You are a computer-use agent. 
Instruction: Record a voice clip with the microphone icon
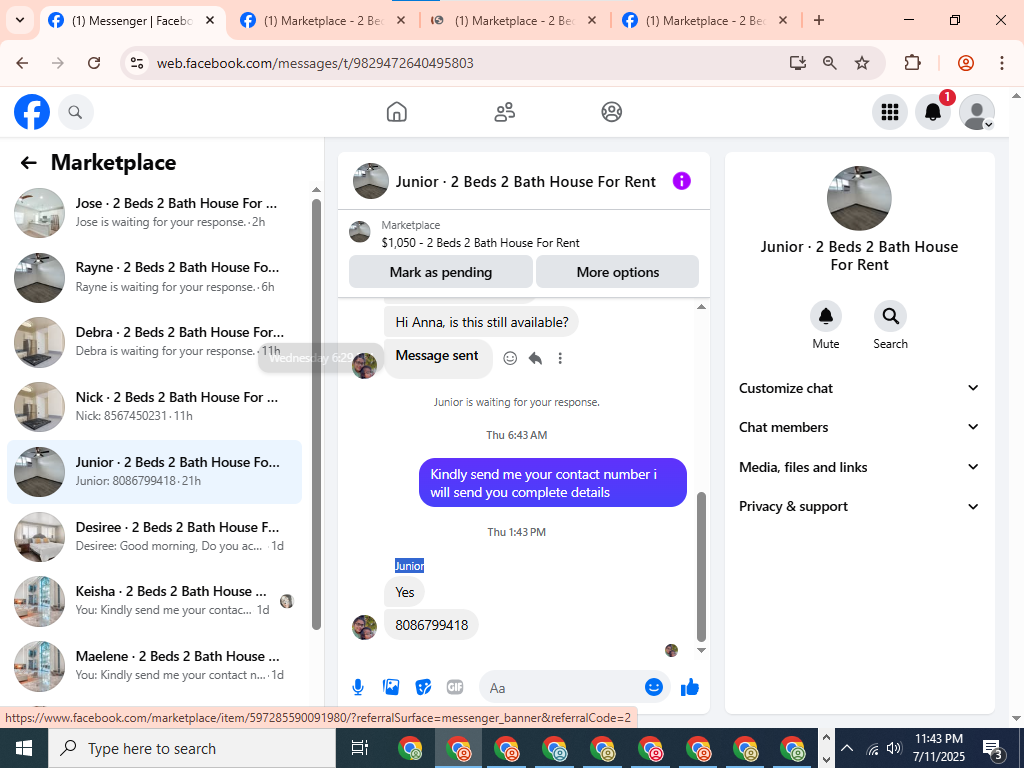point(358,687)
